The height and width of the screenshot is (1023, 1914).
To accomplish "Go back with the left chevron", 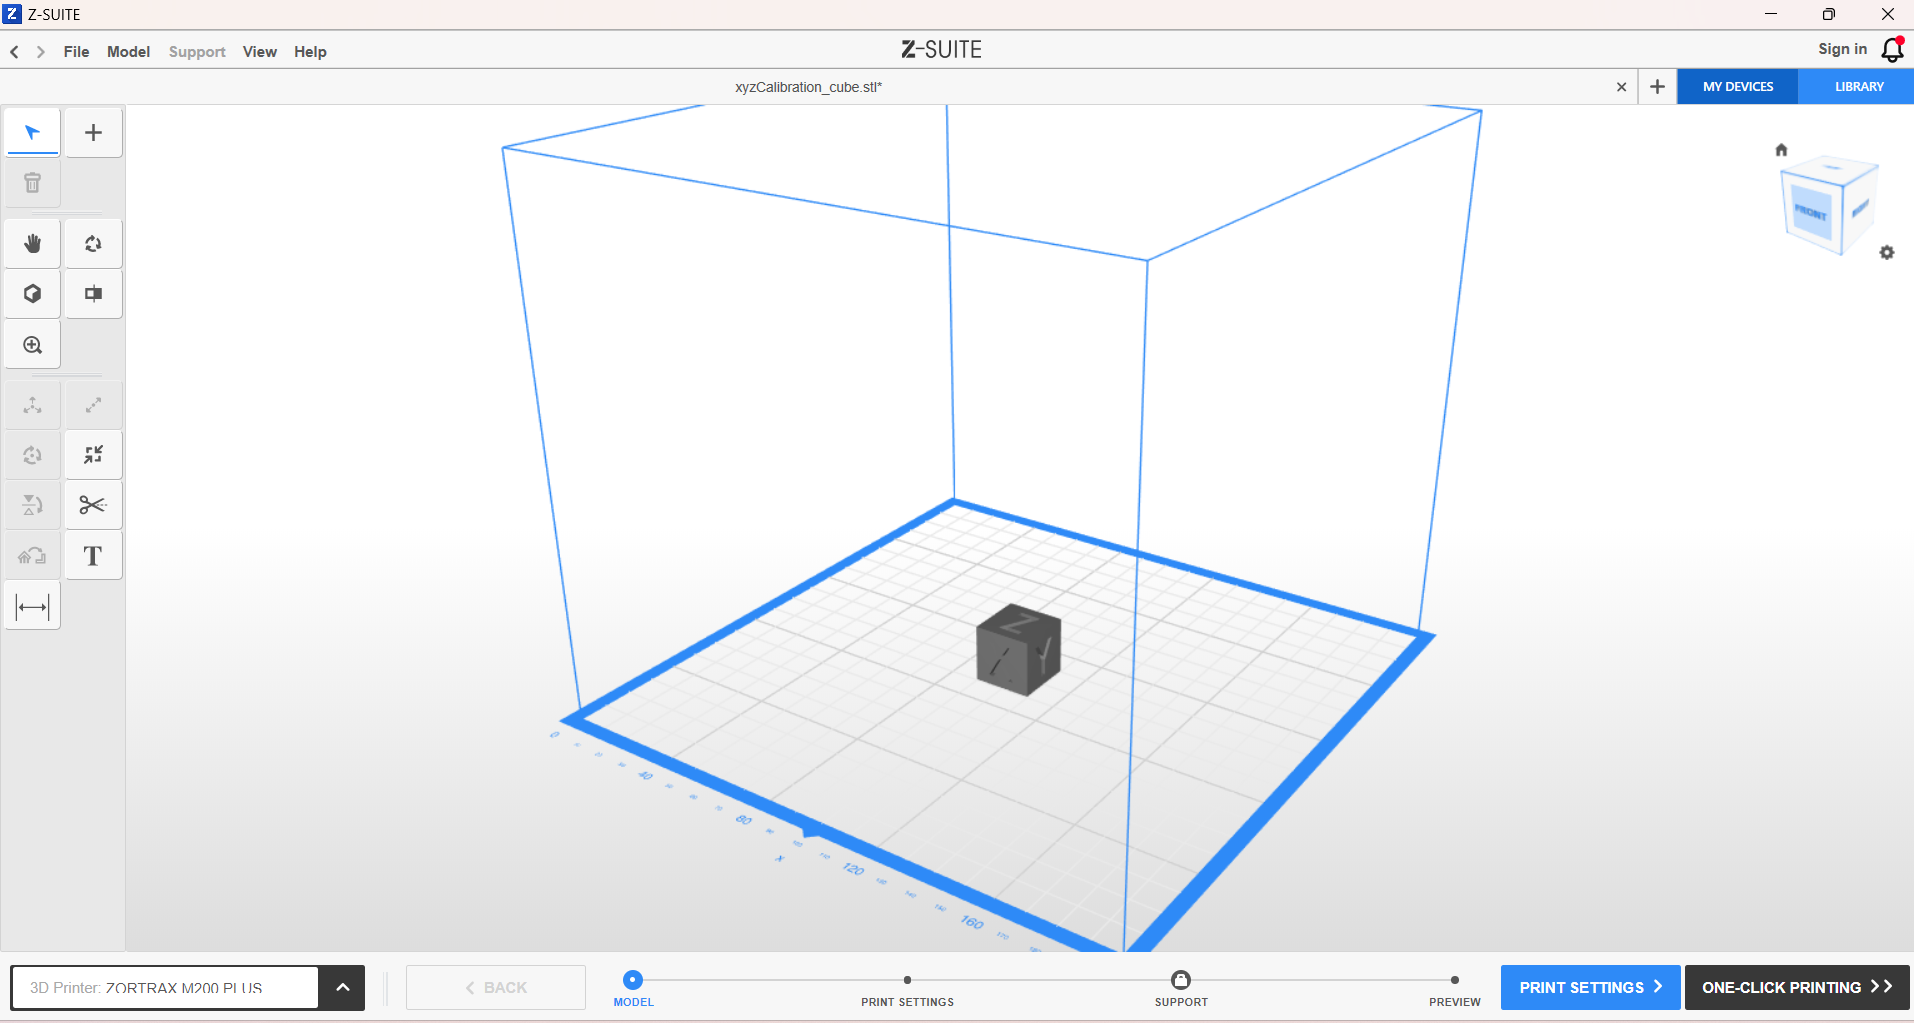I will point(15,52).
